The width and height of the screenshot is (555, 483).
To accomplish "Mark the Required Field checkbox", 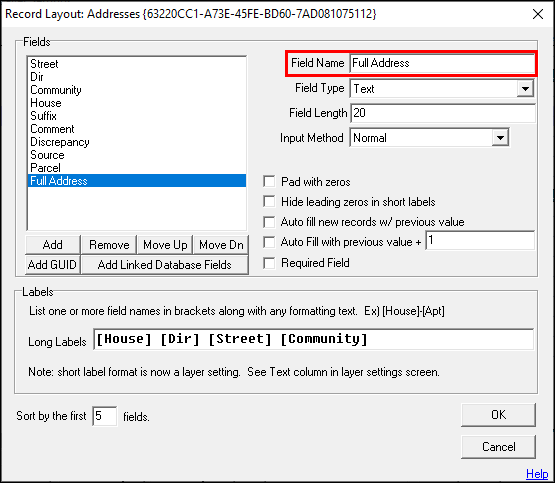I will [269, 263].
